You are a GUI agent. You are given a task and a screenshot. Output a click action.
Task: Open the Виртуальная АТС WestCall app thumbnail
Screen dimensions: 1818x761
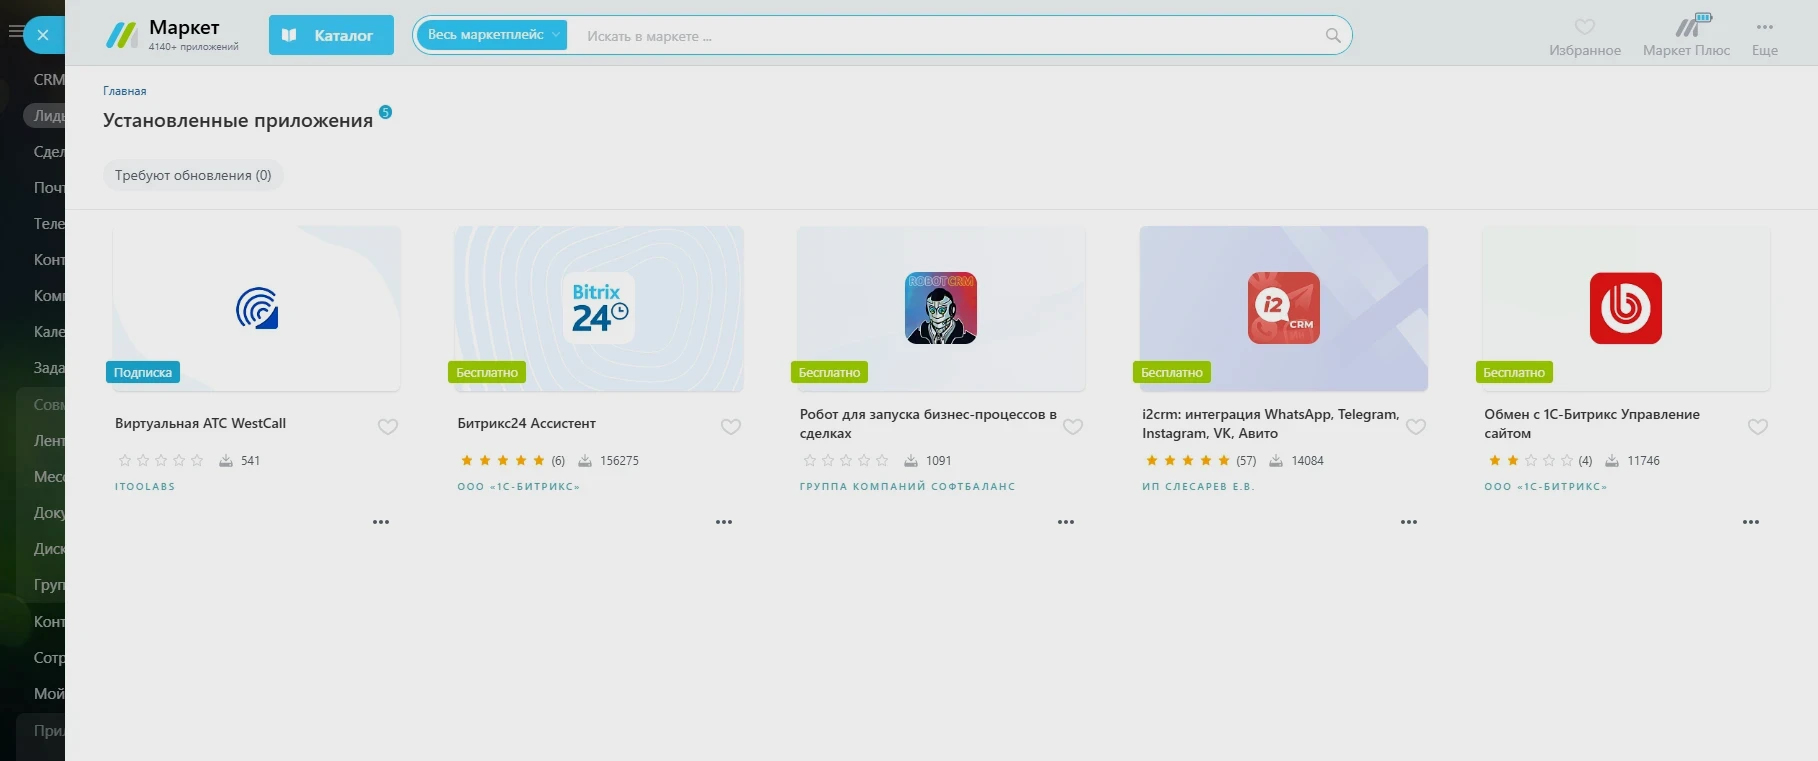click(257, 308)
